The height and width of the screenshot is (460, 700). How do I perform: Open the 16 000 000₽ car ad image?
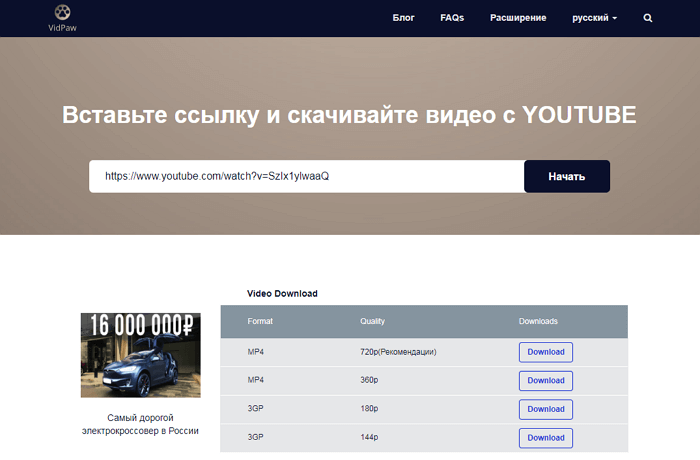click(140, 354)
